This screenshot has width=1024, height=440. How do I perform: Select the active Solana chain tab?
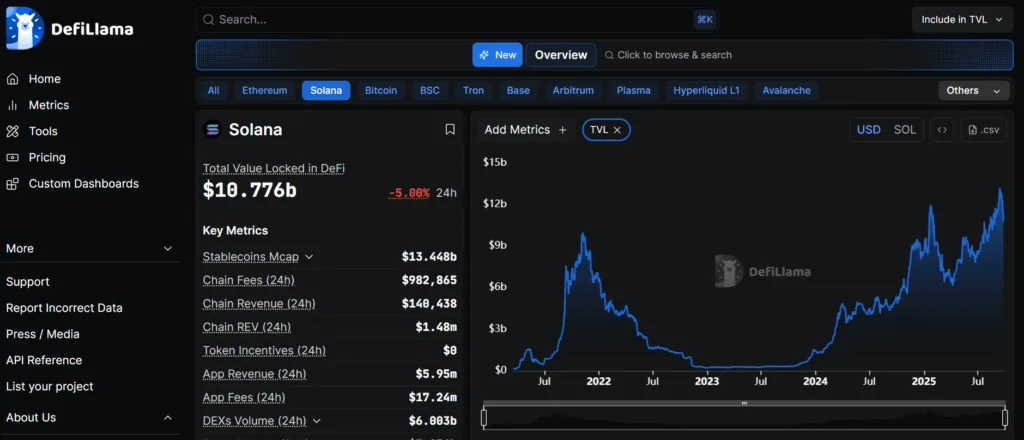coord(326,91)
